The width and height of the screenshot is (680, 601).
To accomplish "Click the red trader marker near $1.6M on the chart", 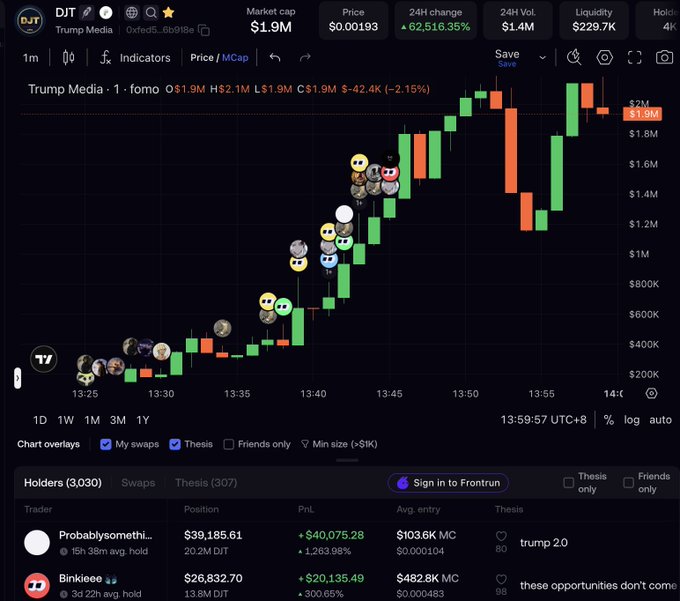I will (x=390, y=173).
